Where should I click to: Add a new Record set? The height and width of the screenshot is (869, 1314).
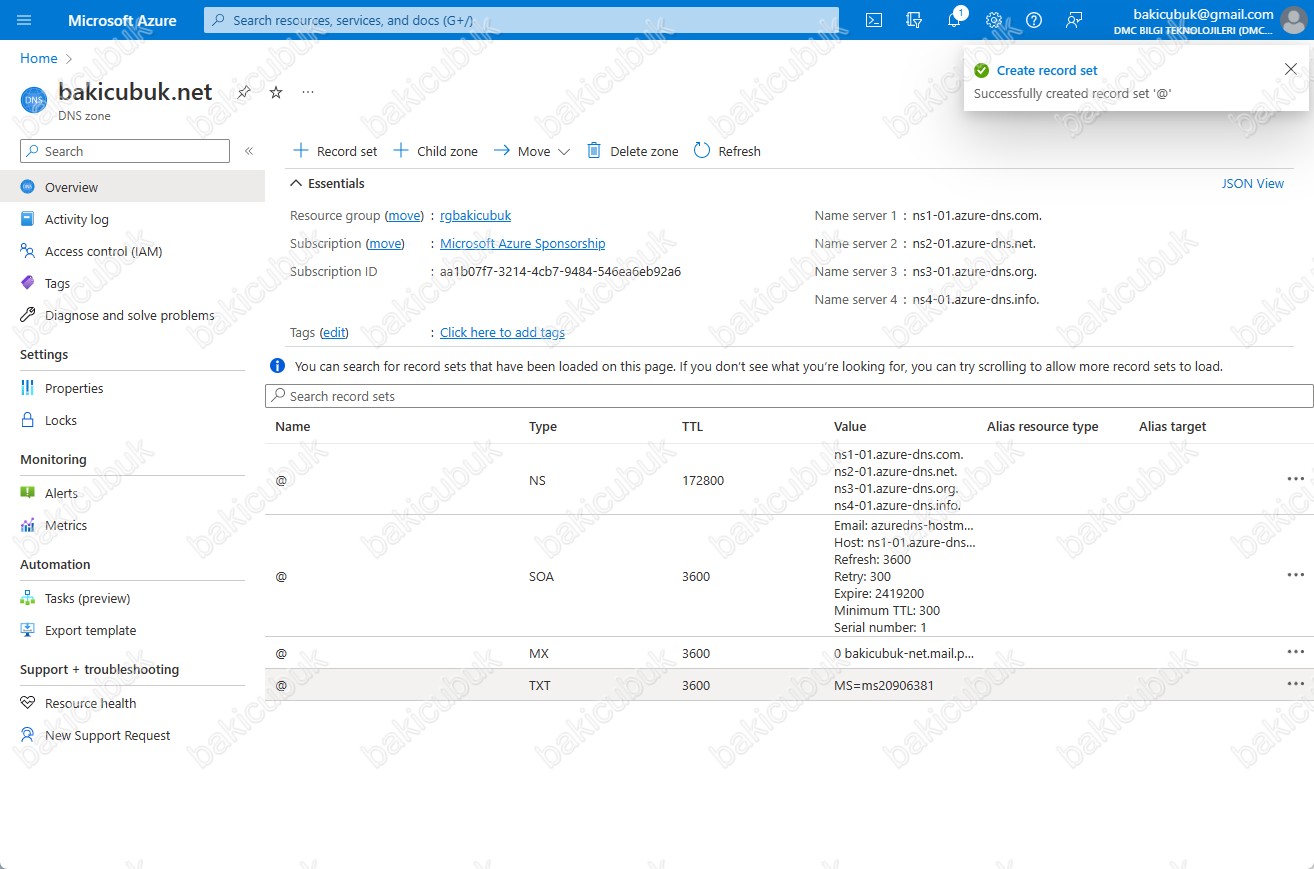click(x=335, y=151)
